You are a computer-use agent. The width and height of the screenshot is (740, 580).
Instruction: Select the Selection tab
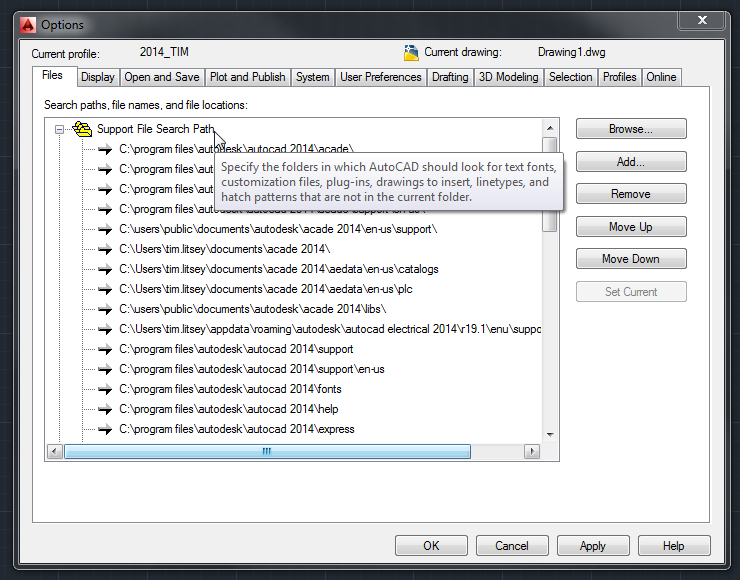pos(571,77)
